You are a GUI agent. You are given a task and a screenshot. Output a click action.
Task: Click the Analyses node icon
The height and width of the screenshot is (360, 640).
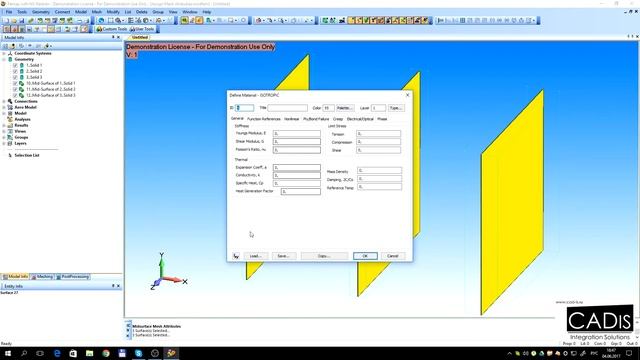10,119
